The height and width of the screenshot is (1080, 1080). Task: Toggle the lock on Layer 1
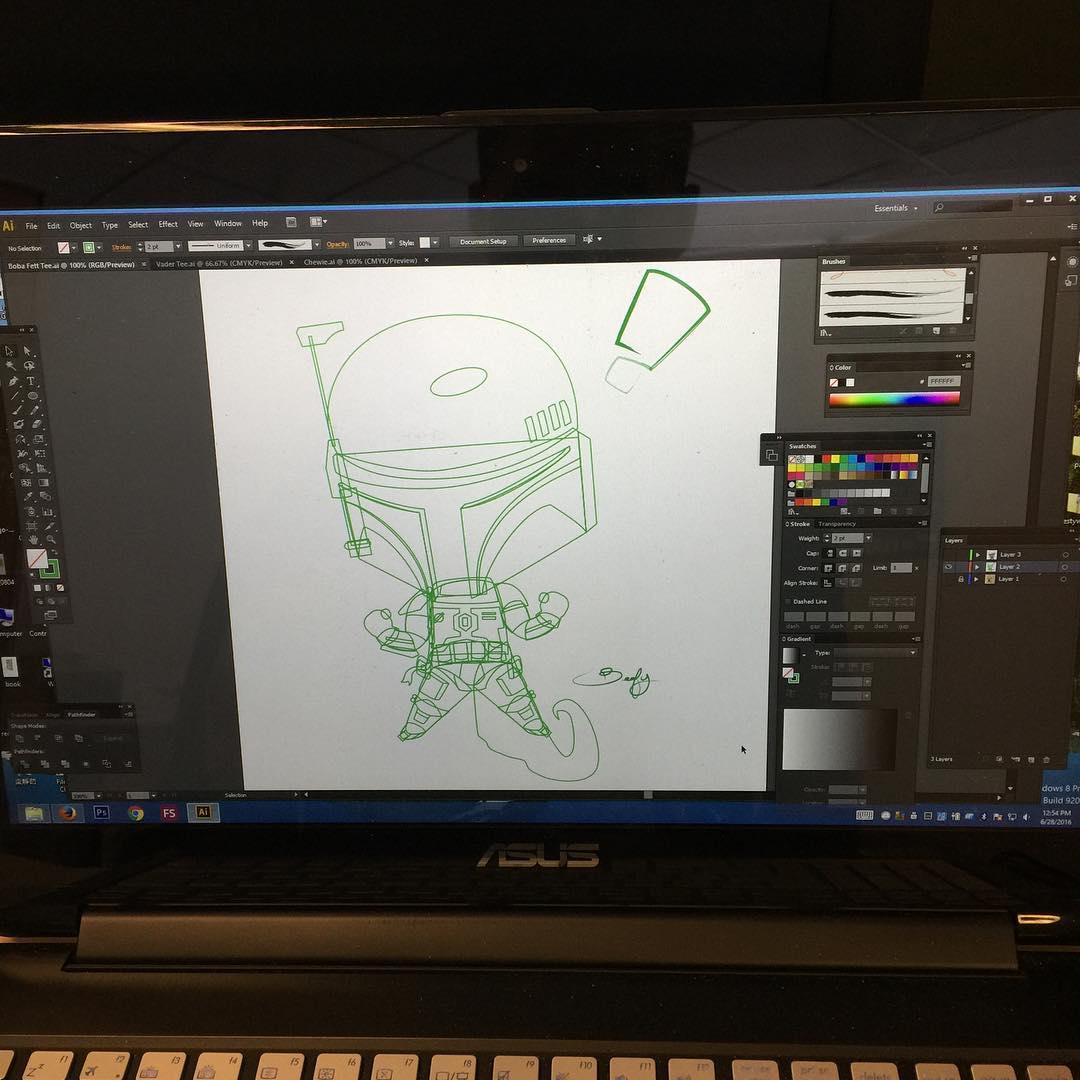click(x=961, y=579)
